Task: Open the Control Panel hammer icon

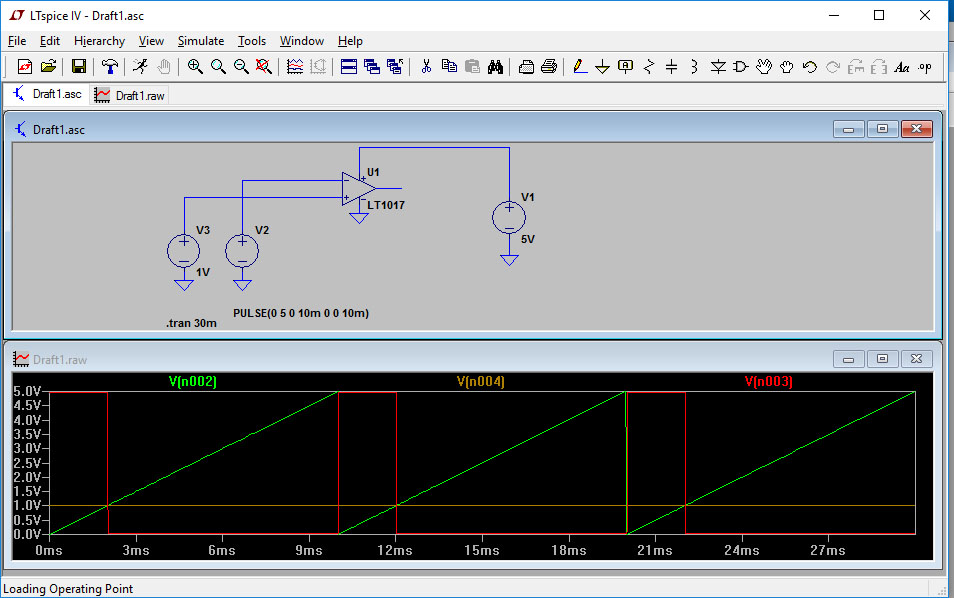Action: pyautogui.click(x=110, y=66)
